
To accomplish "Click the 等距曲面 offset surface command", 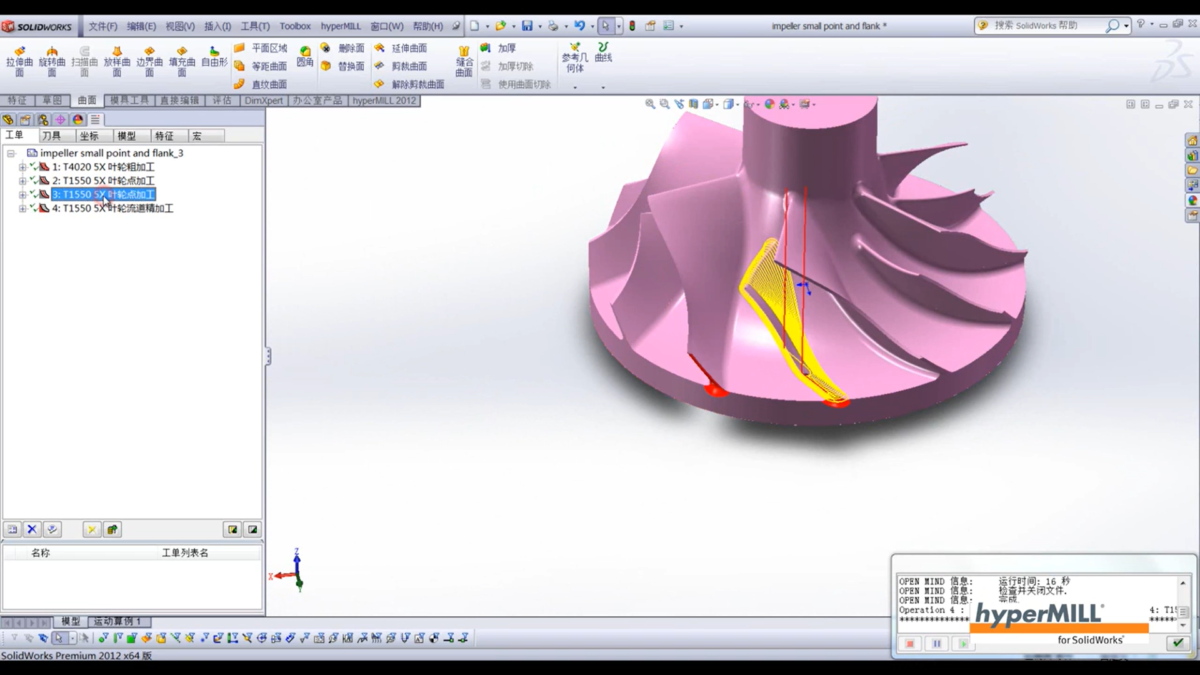I will pos(260,66).
